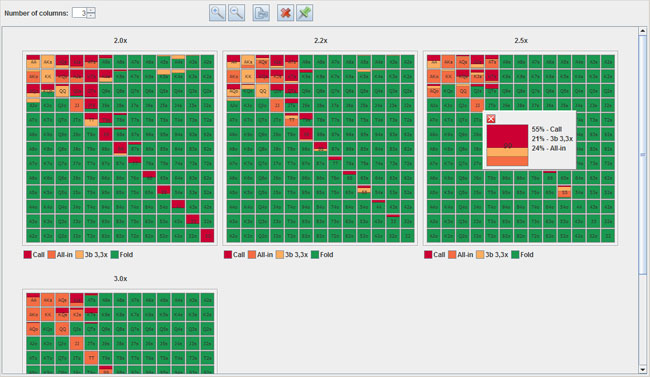Select the KK cell in the 2.5x chart
Image resolution: width=650 pixels, height=377 pixels.
click(x=448, y=76)
